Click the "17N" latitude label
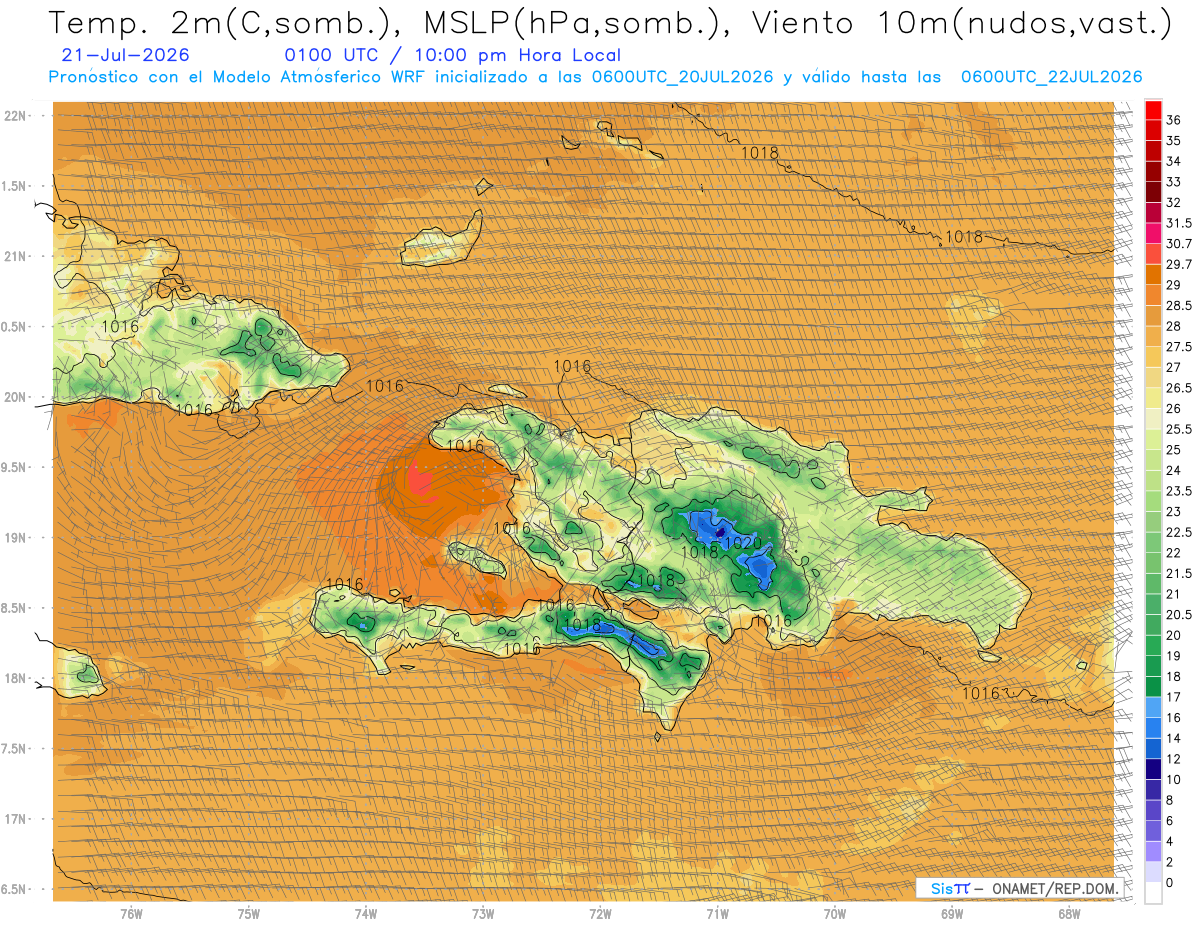Image resolution: width=1200 pixels, height=927 pixels. coord(16,819)
